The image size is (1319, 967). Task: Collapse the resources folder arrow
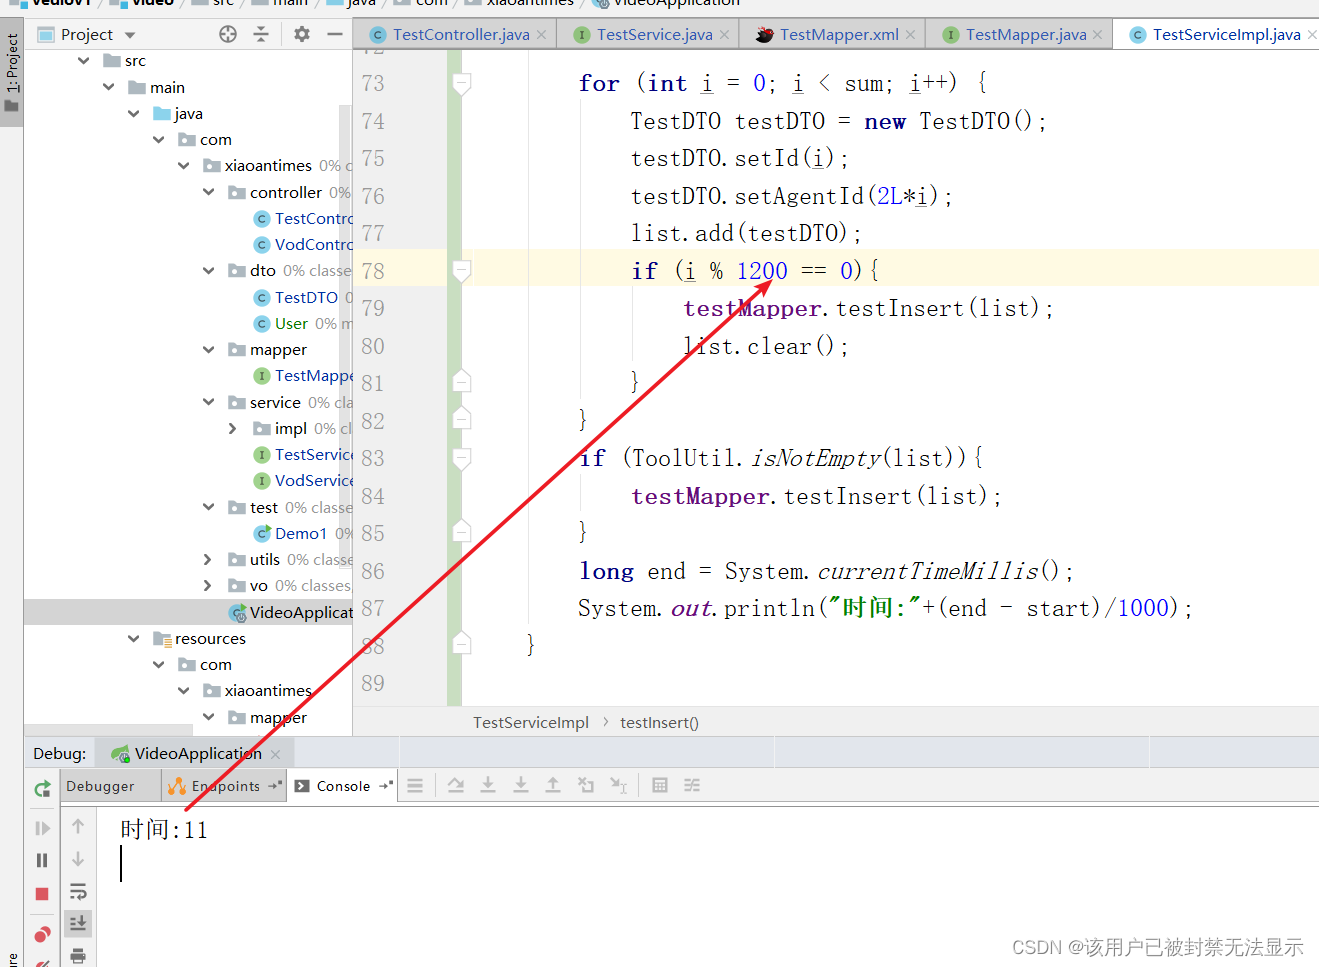(x=133, y=638)
